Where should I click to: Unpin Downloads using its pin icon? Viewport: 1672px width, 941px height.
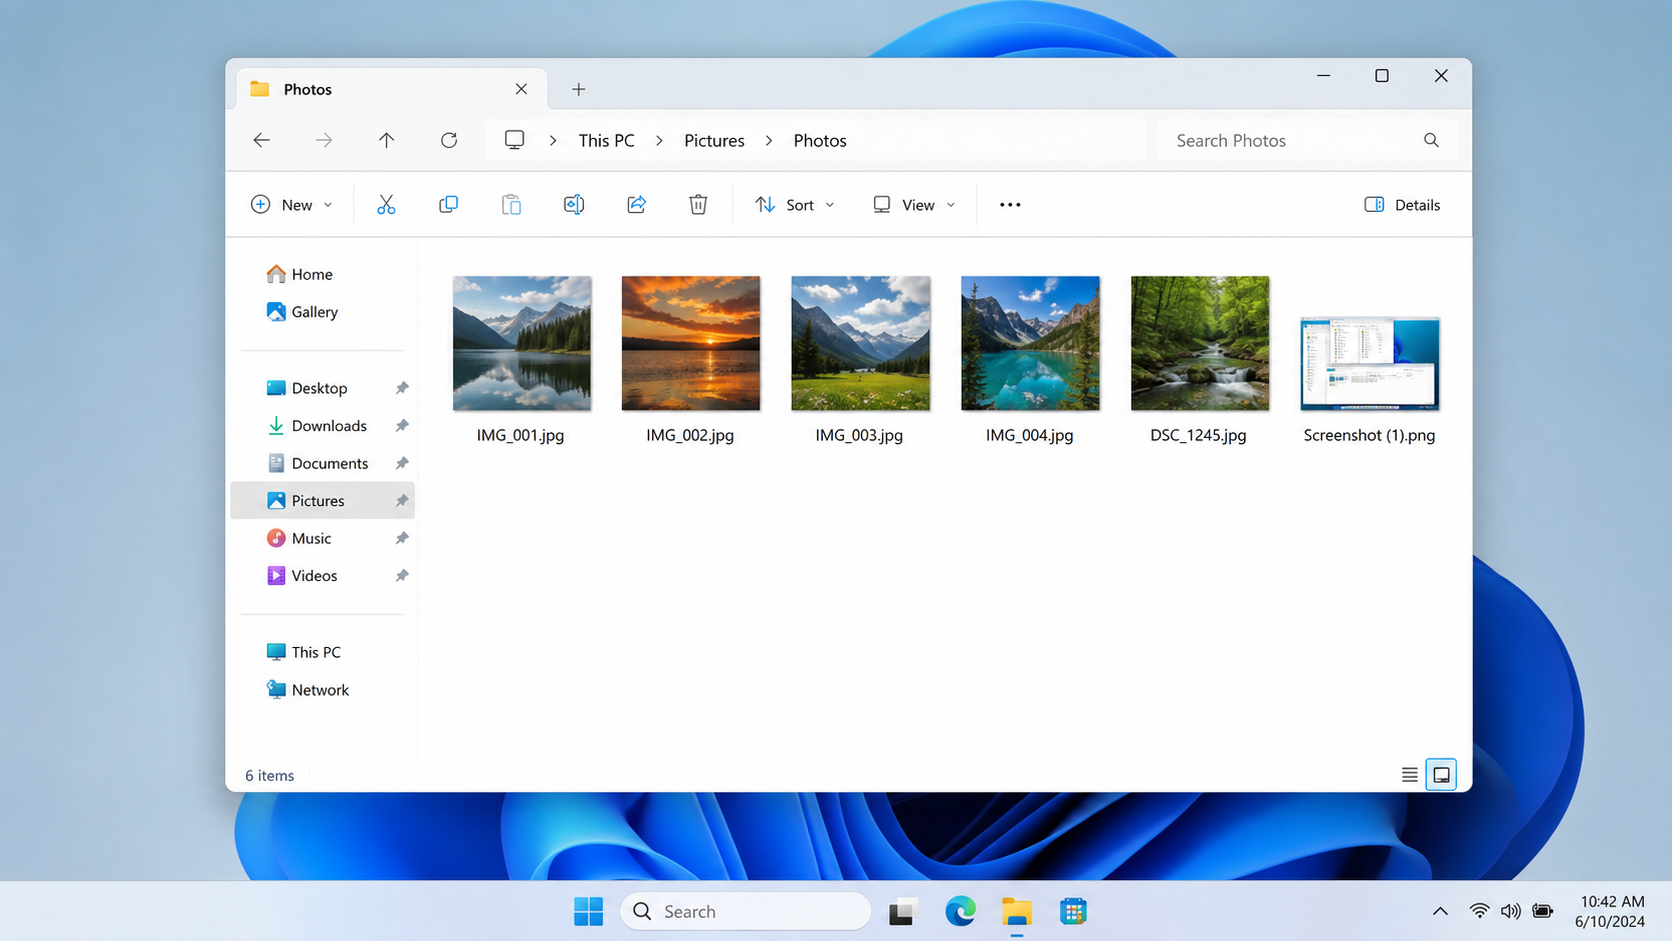tap(401, 425)
